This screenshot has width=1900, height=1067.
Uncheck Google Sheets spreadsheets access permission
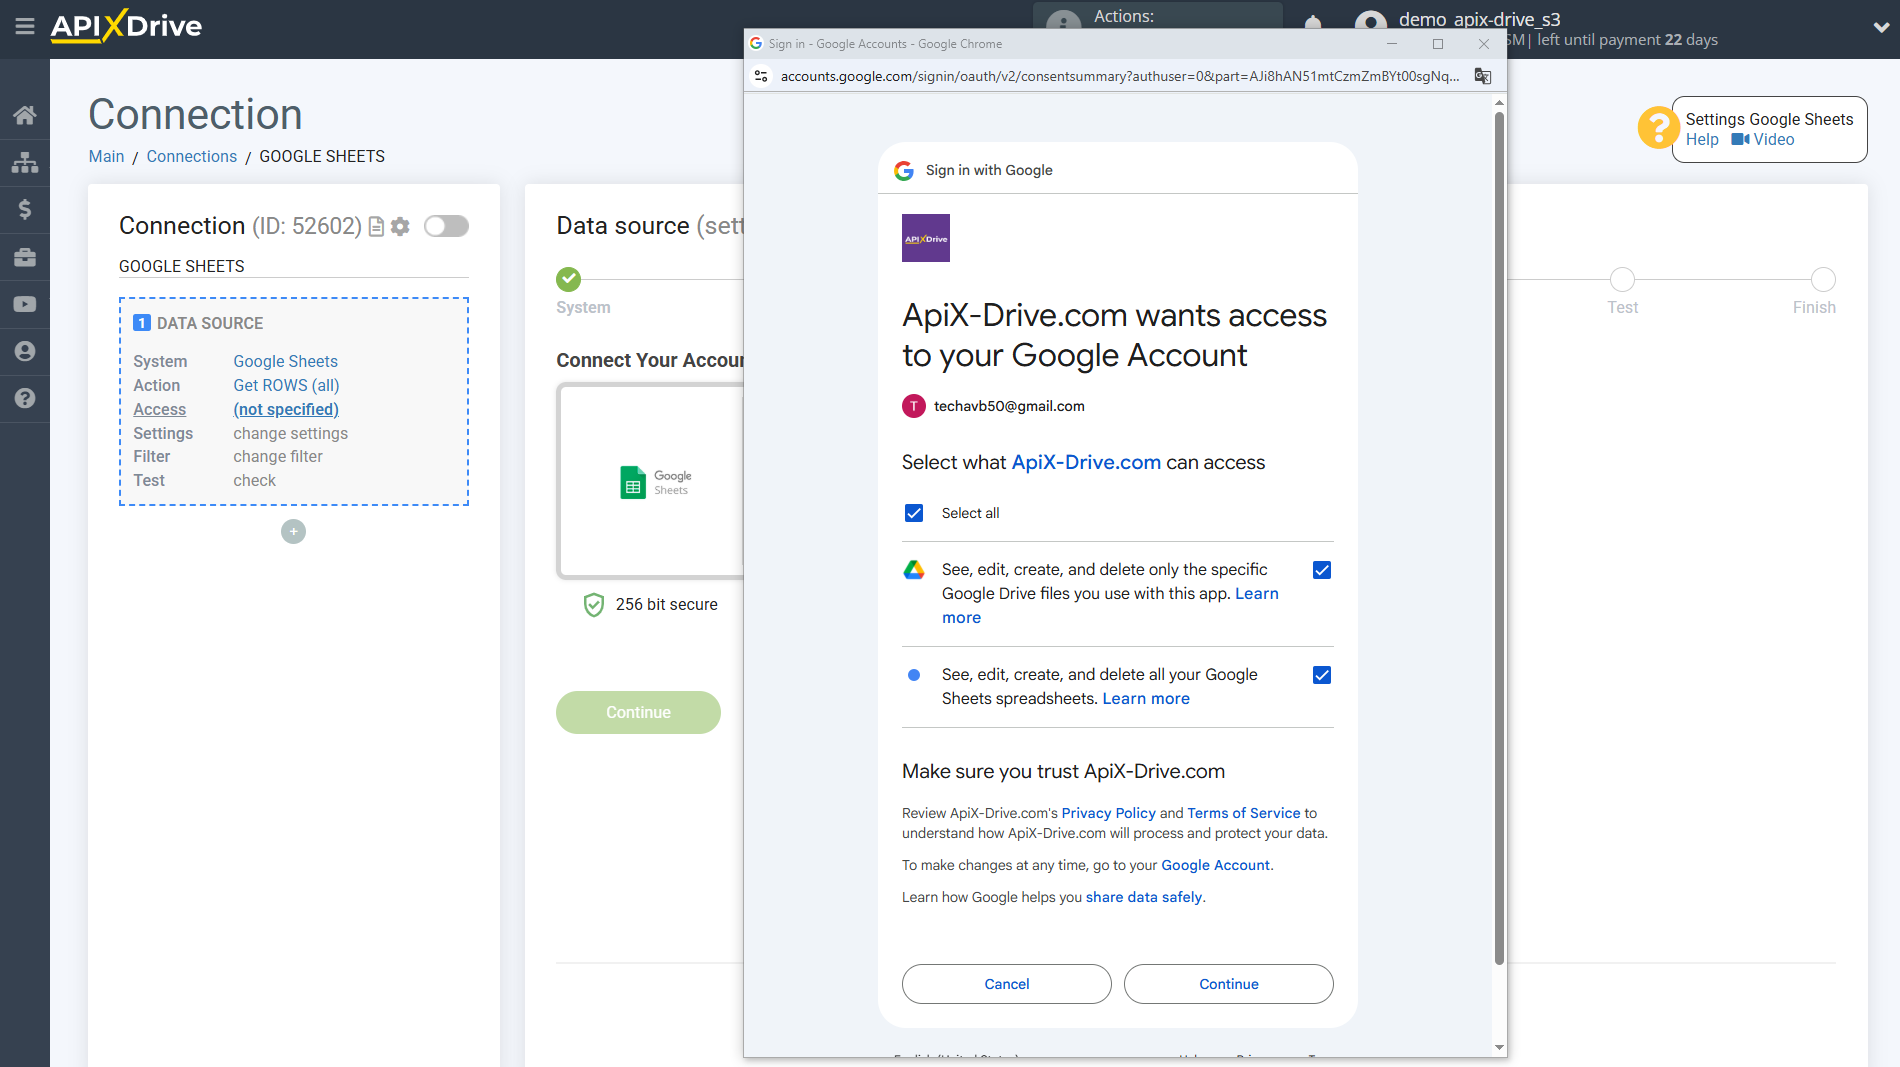pyautogui.click(x=1322, y=674)
